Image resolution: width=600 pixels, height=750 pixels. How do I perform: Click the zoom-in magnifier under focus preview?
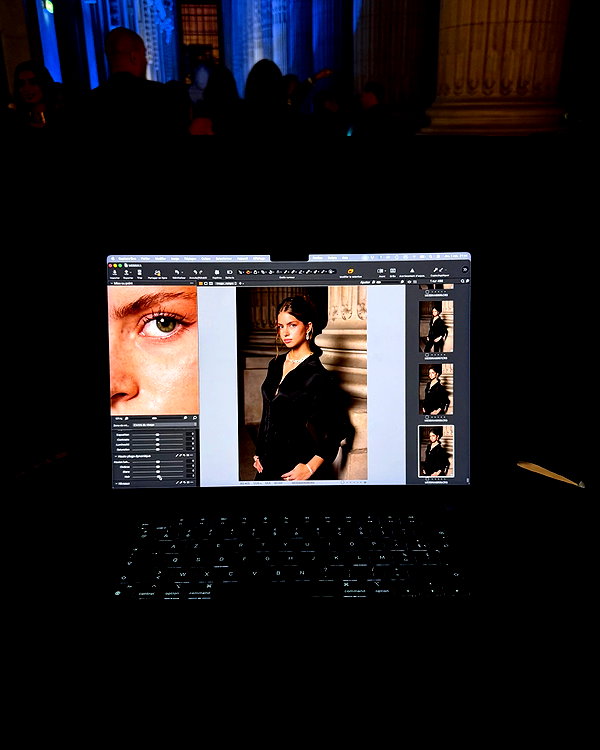[x=185, y=418]
